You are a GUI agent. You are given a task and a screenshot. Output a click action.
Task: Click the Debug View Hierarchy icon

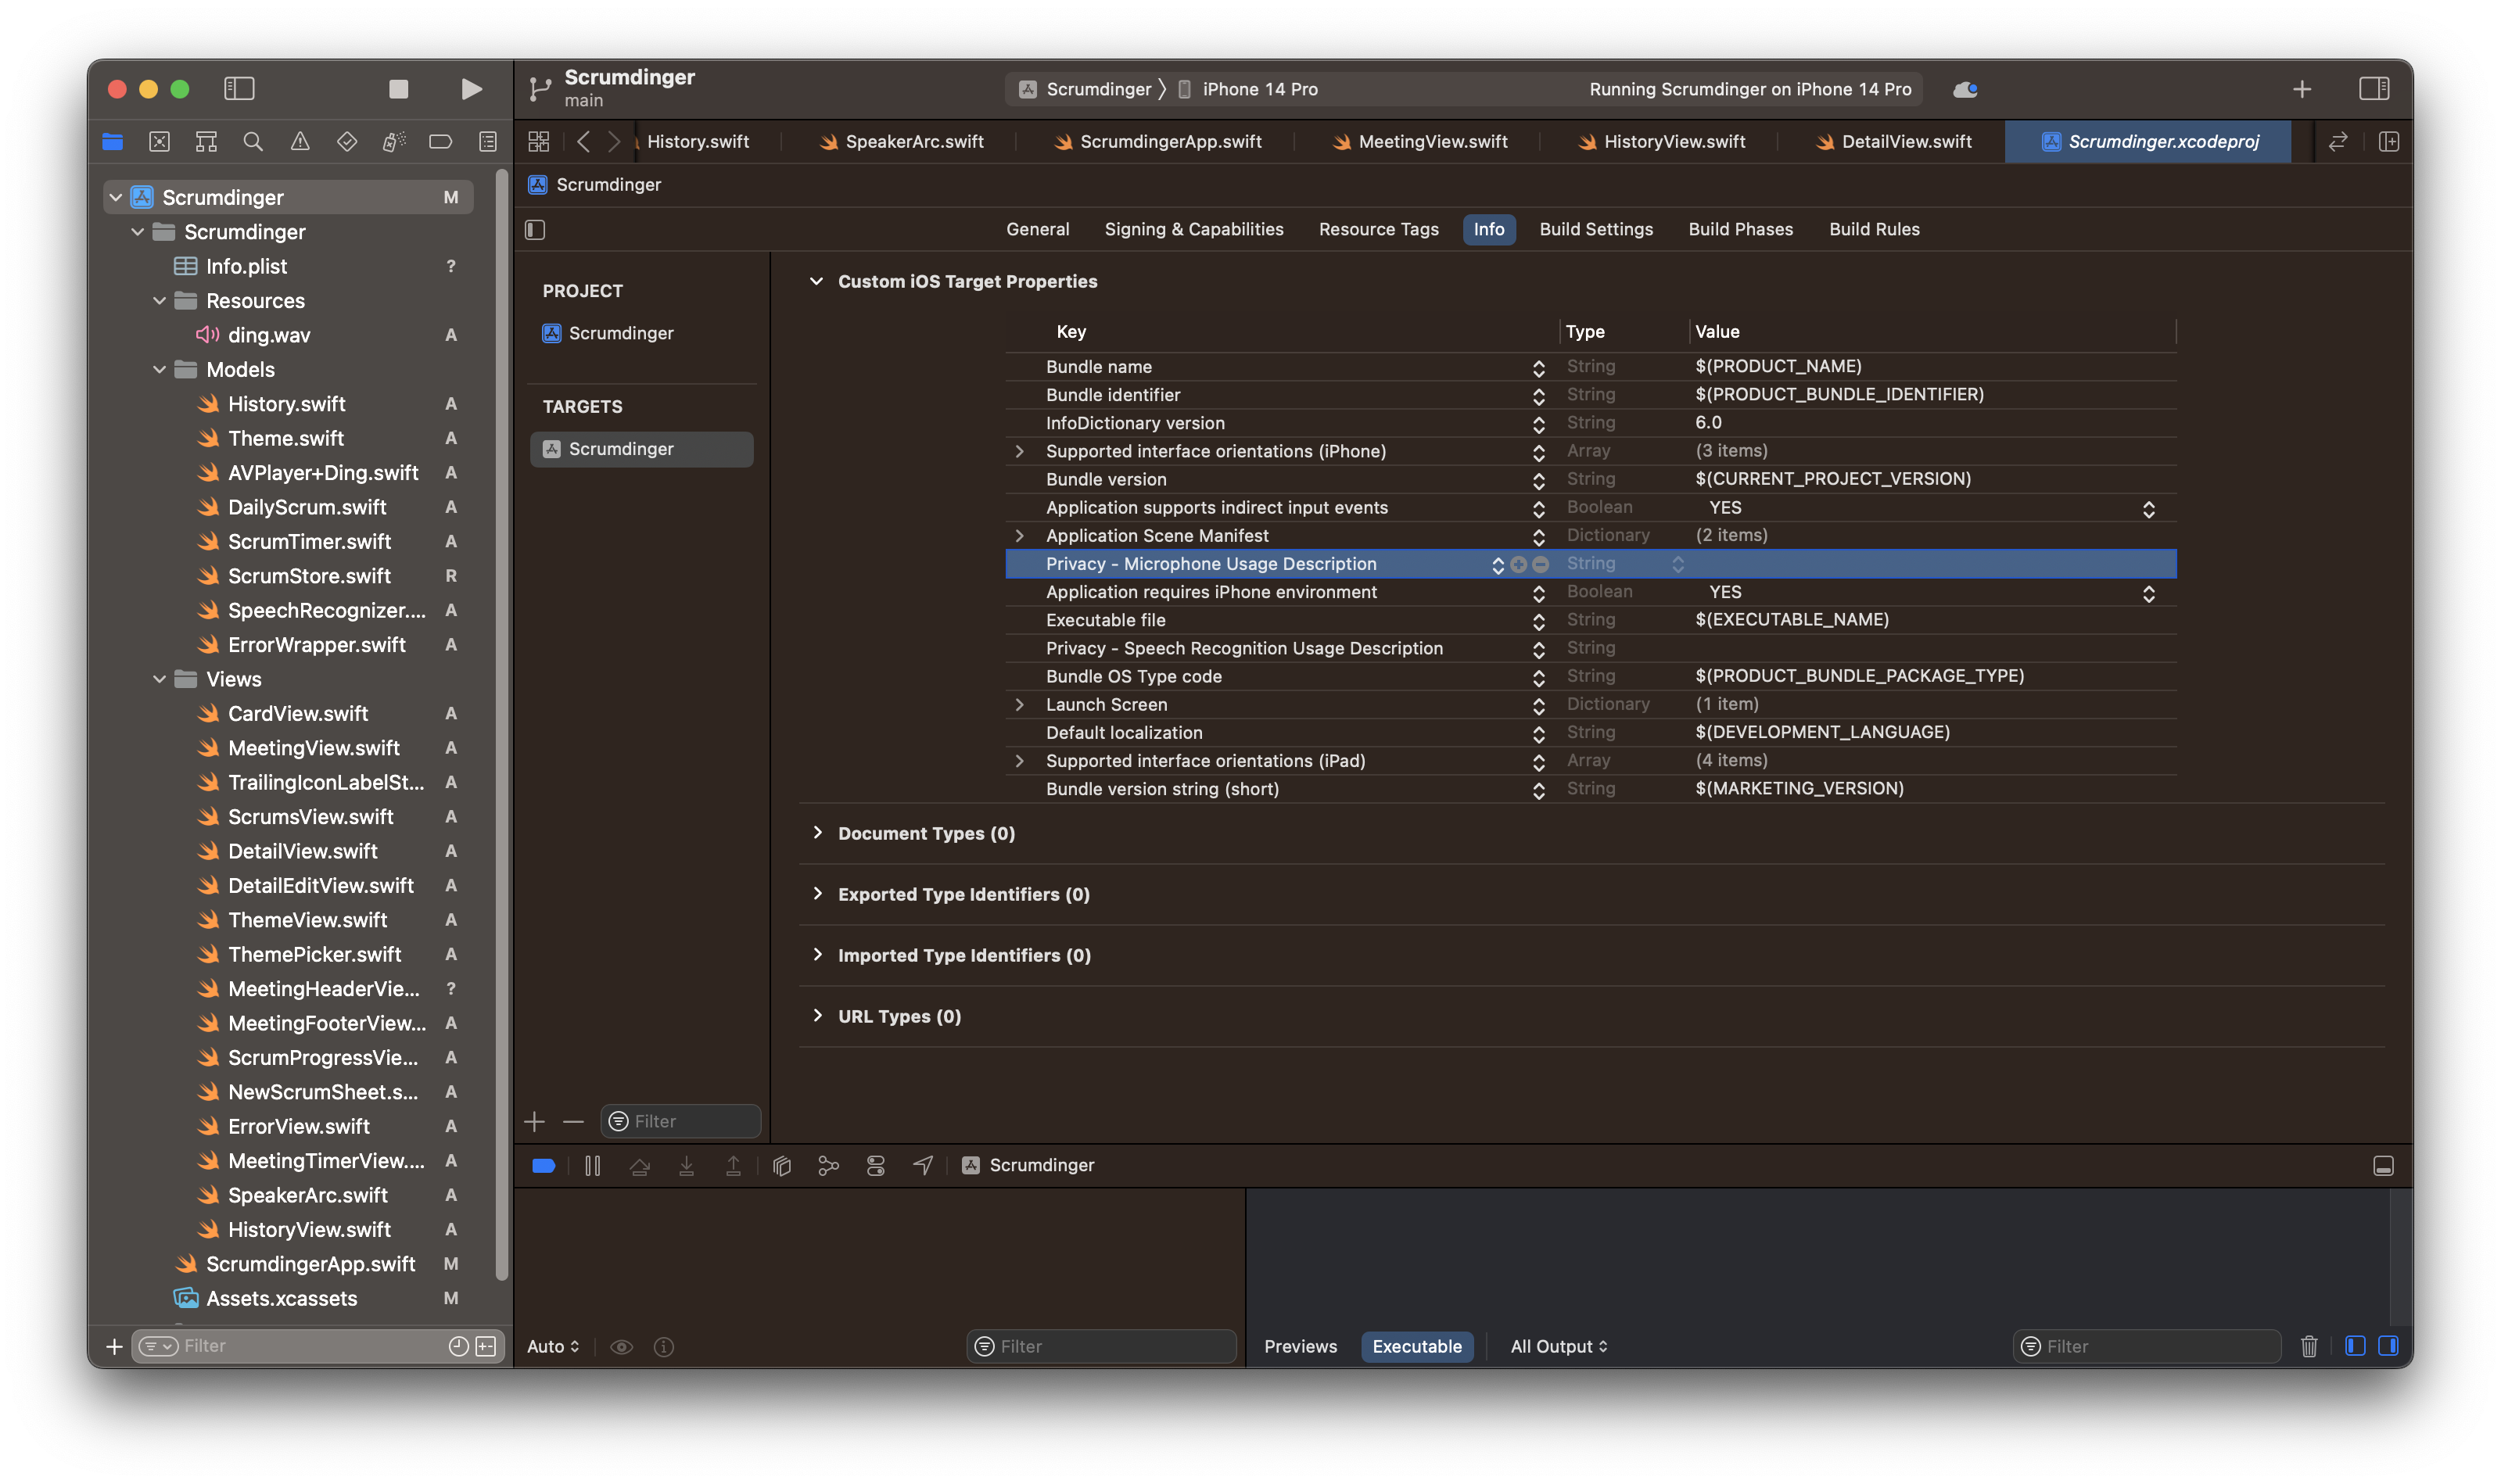click(x=782, y=1166)
